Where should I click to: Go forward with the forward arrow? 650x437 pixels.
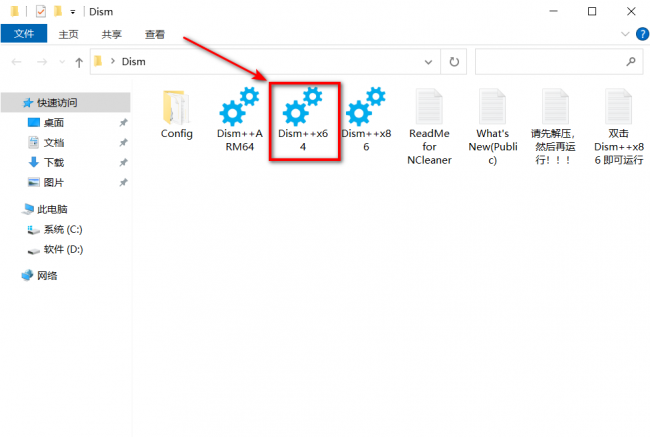click(42, 62)
